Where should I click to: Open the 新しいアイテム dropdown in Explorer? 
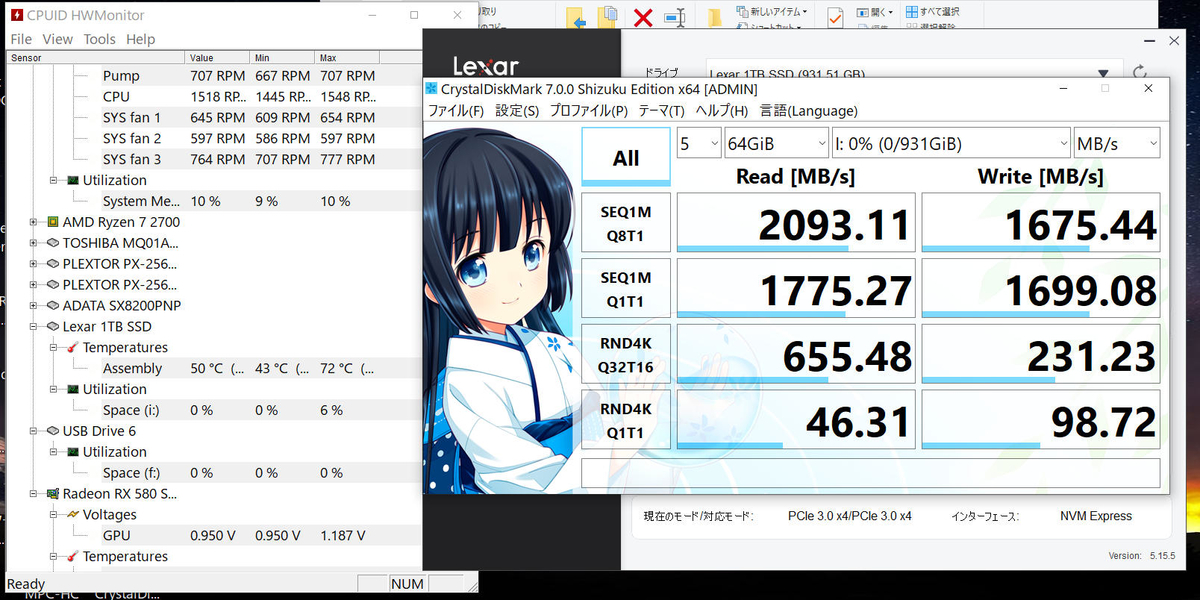(771, 11)
